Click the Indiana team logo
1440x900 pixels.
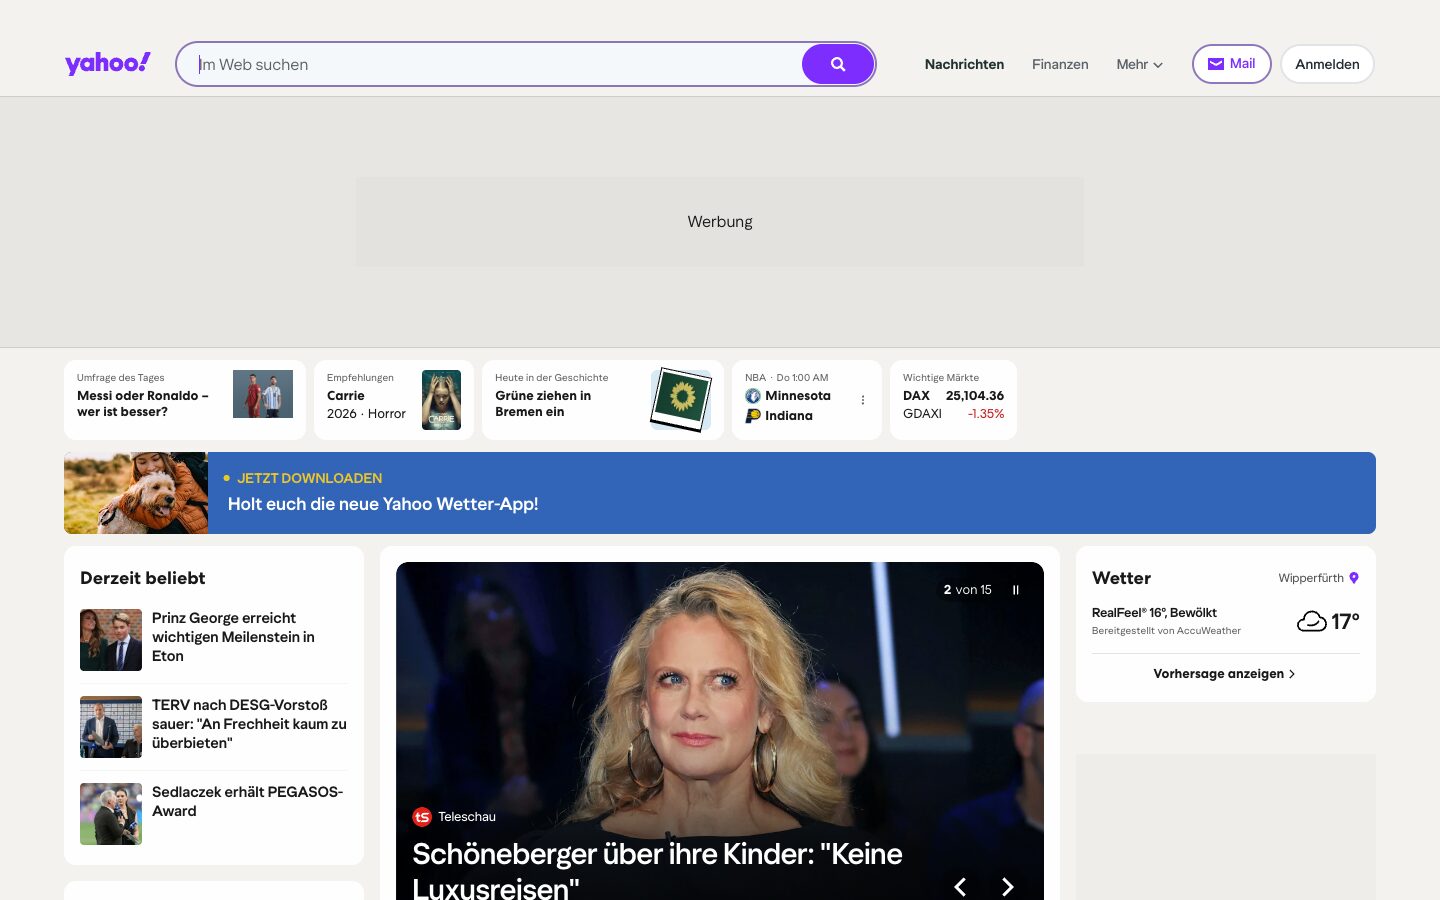pos(753,415)
